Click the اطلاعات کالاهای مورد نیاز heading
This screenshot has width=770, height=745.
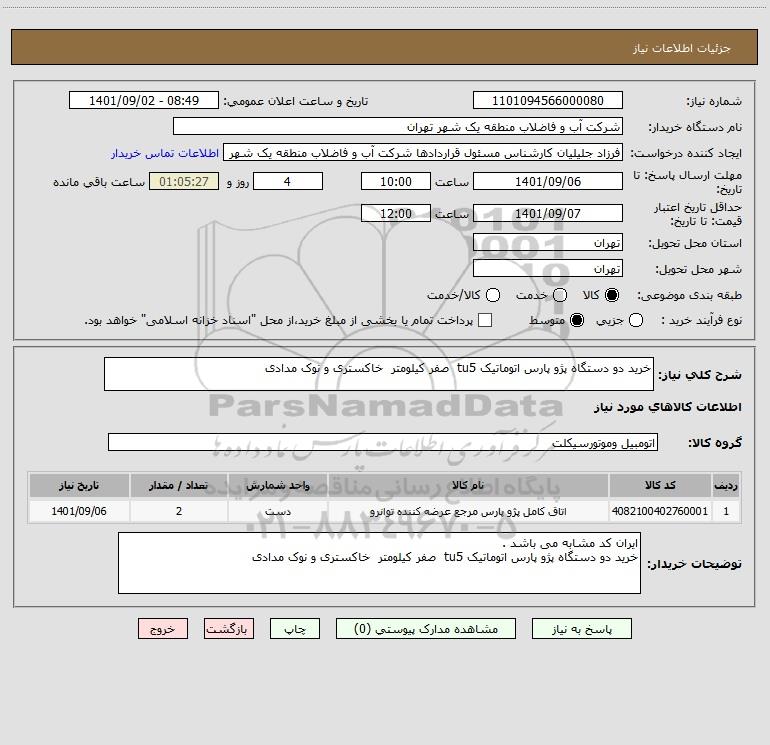[667, 407]
